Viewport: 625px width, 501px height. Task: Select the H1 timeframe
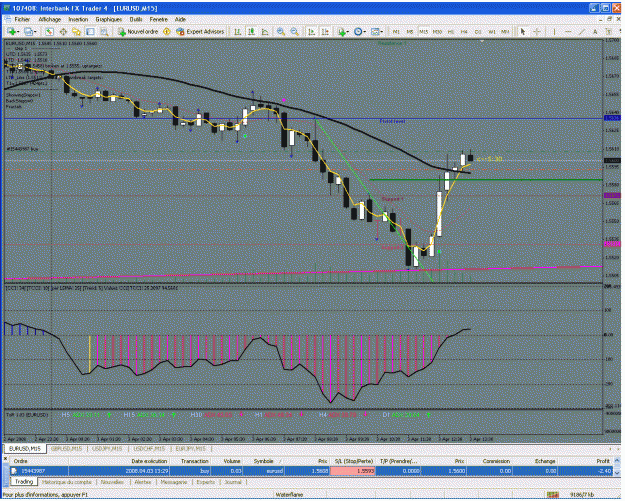(451, 31)
